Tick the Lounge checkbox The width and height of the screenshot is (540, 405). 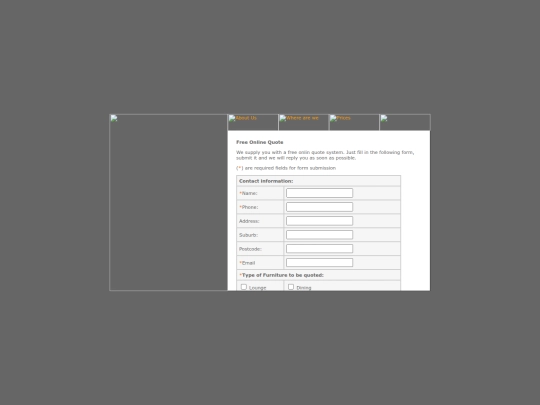[244, 287]
